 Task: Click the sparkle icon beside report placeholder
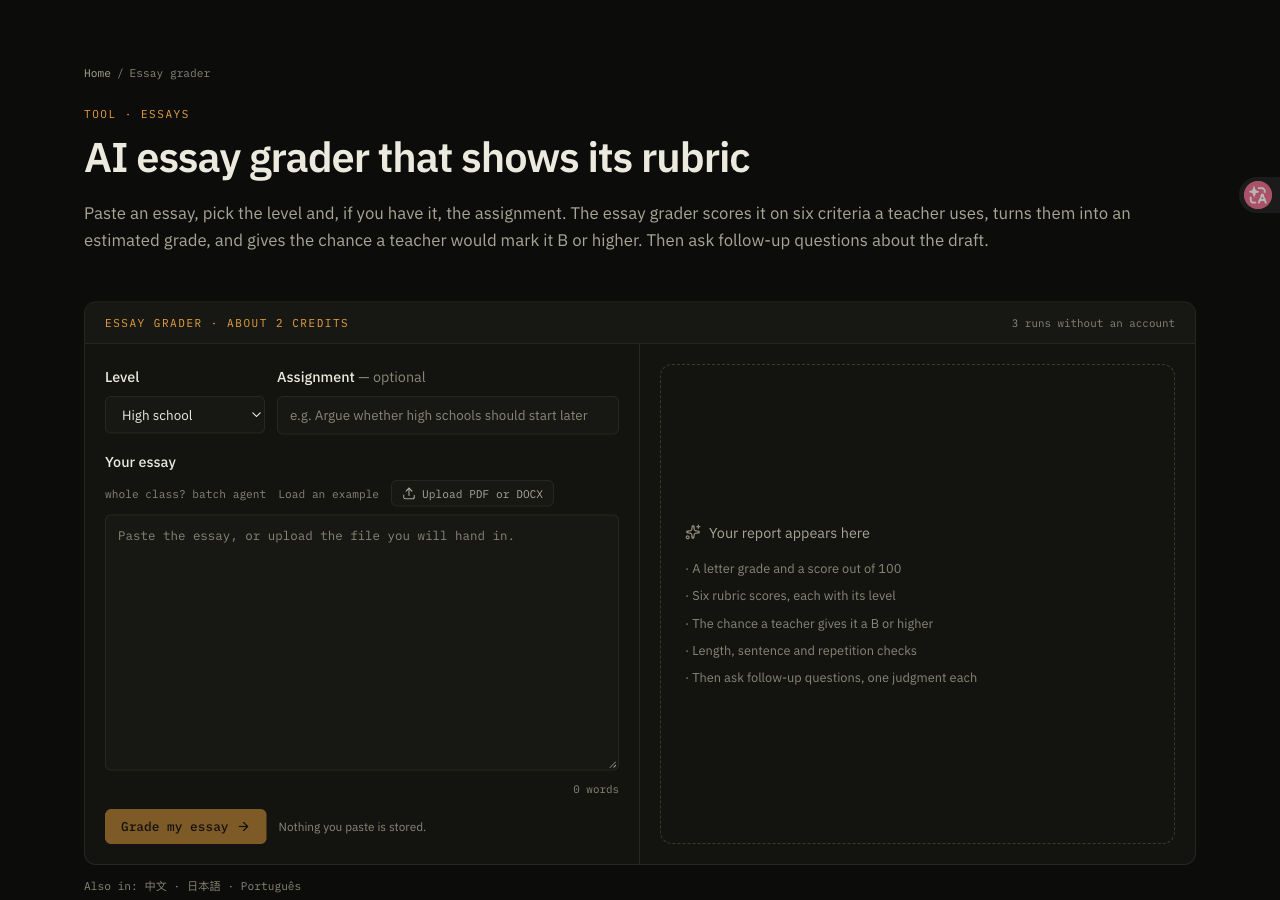tap(693, 533)
